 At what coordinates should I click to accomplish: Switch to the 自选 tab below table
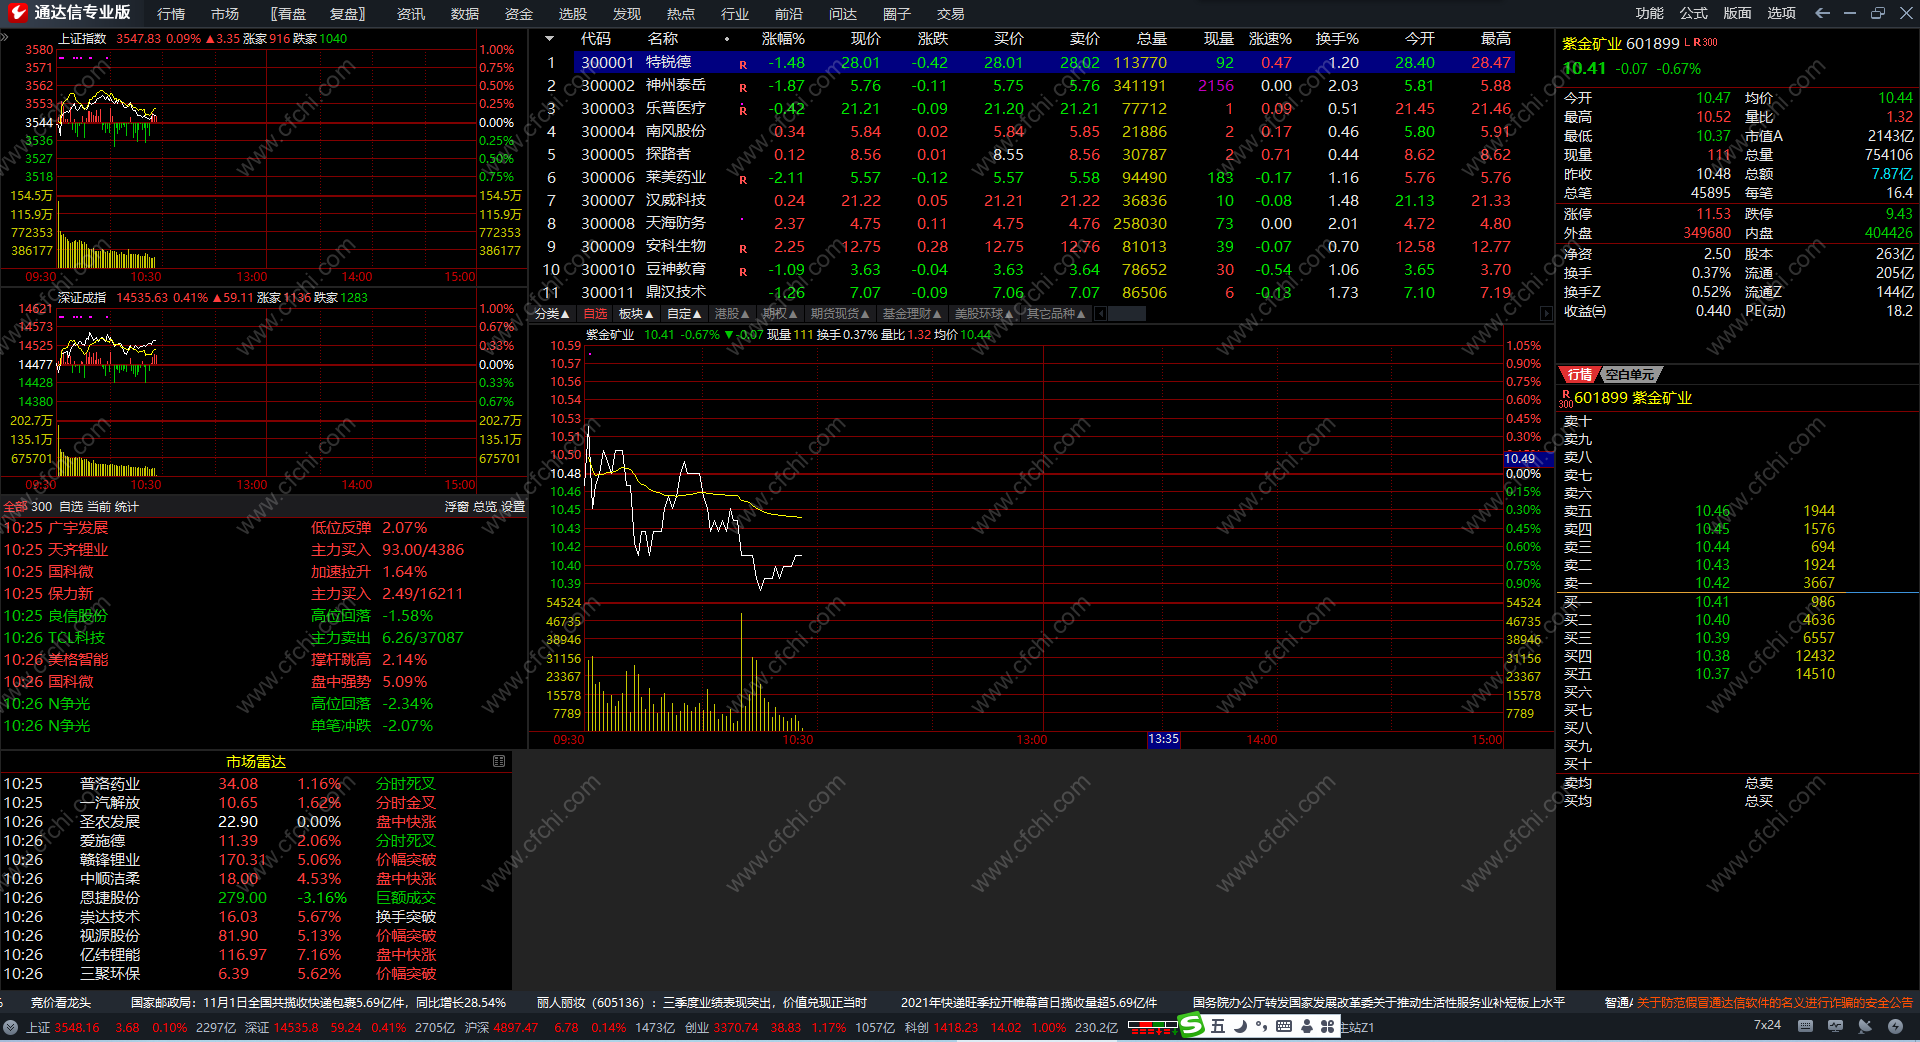pyautogui.click(x=595, y=314)
